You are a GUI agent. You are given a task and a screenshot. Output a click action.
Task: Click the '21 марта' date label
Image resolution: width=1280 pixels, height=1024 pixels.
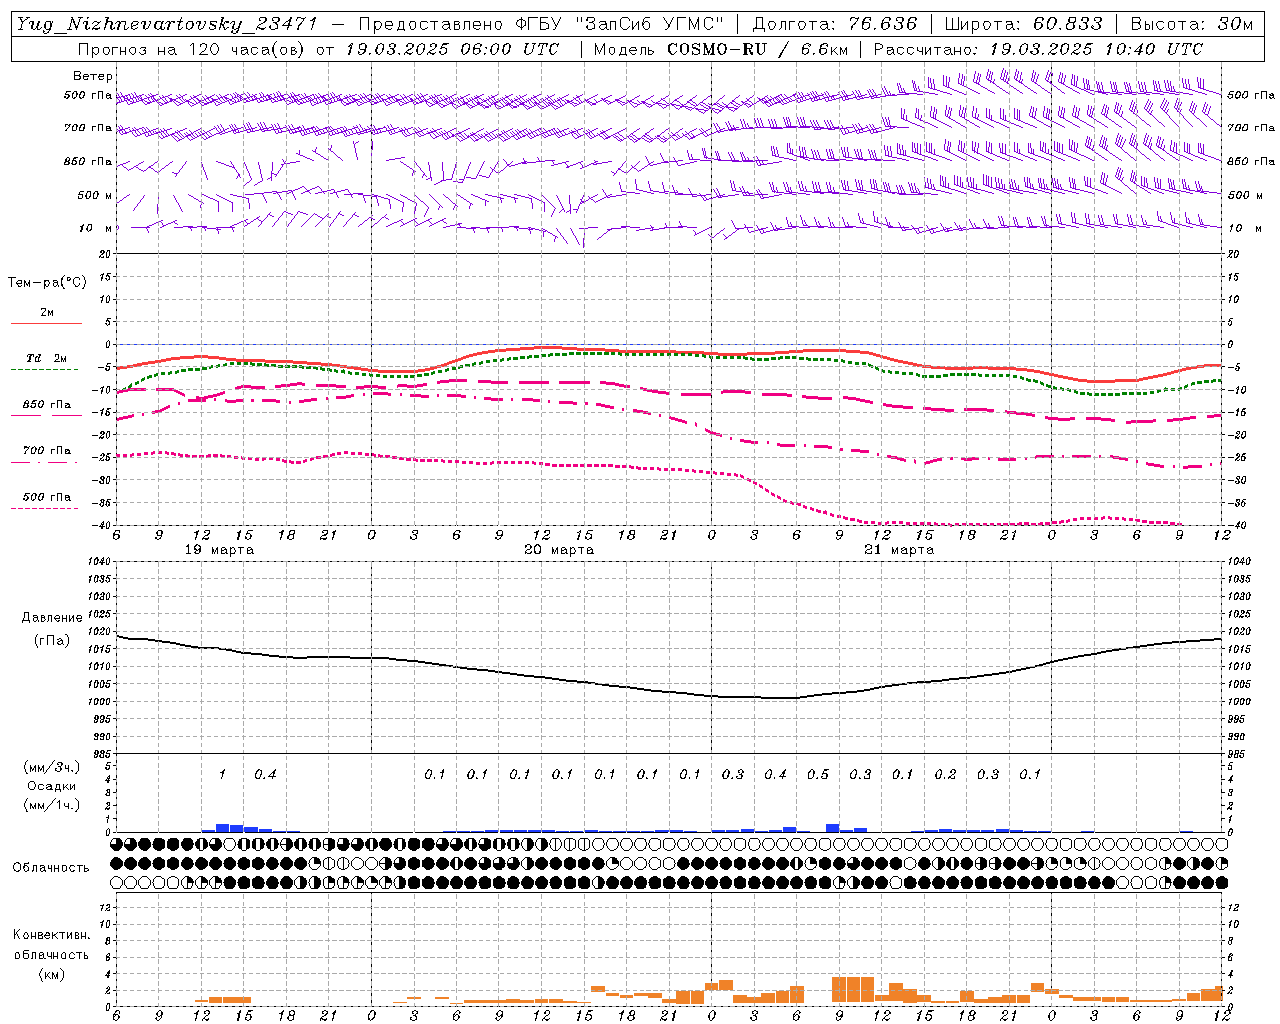pos(899,550)
